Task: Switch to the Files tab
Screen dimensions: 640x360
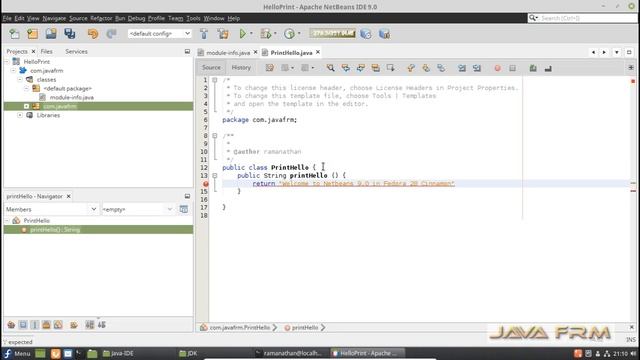Action: pyautogui.click(x=47, y=51)
